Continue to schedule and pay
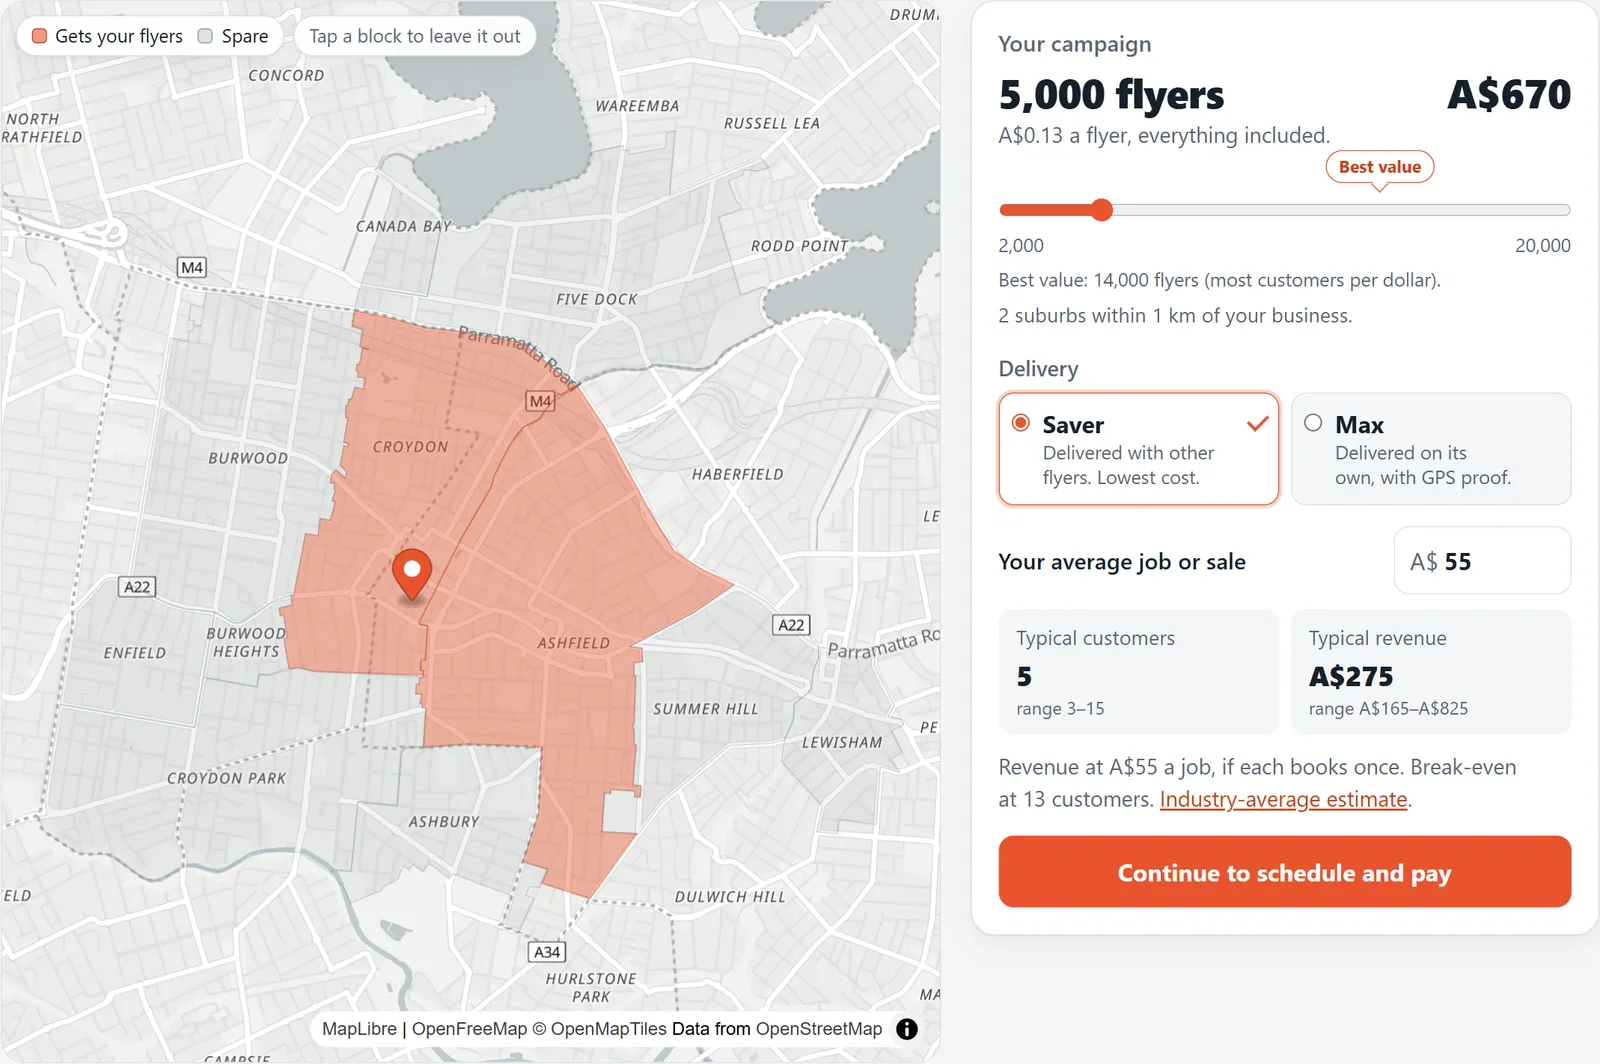This screenshot has width=1600, height=1064. pyautogui.click(x=1284, y=872)
